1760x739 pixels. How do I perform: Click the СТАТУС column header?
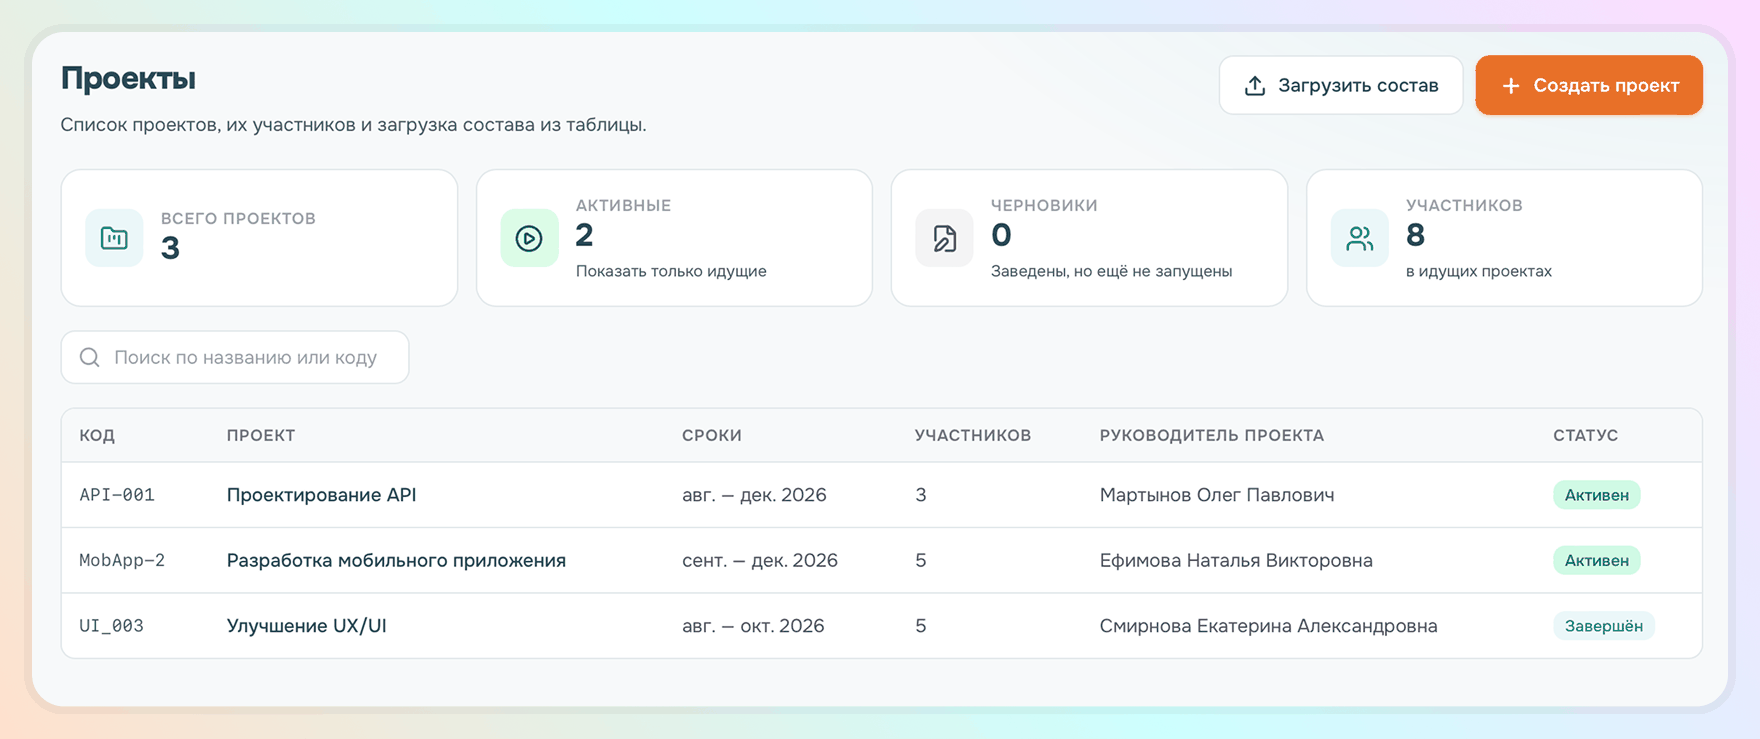point(1585,435)
